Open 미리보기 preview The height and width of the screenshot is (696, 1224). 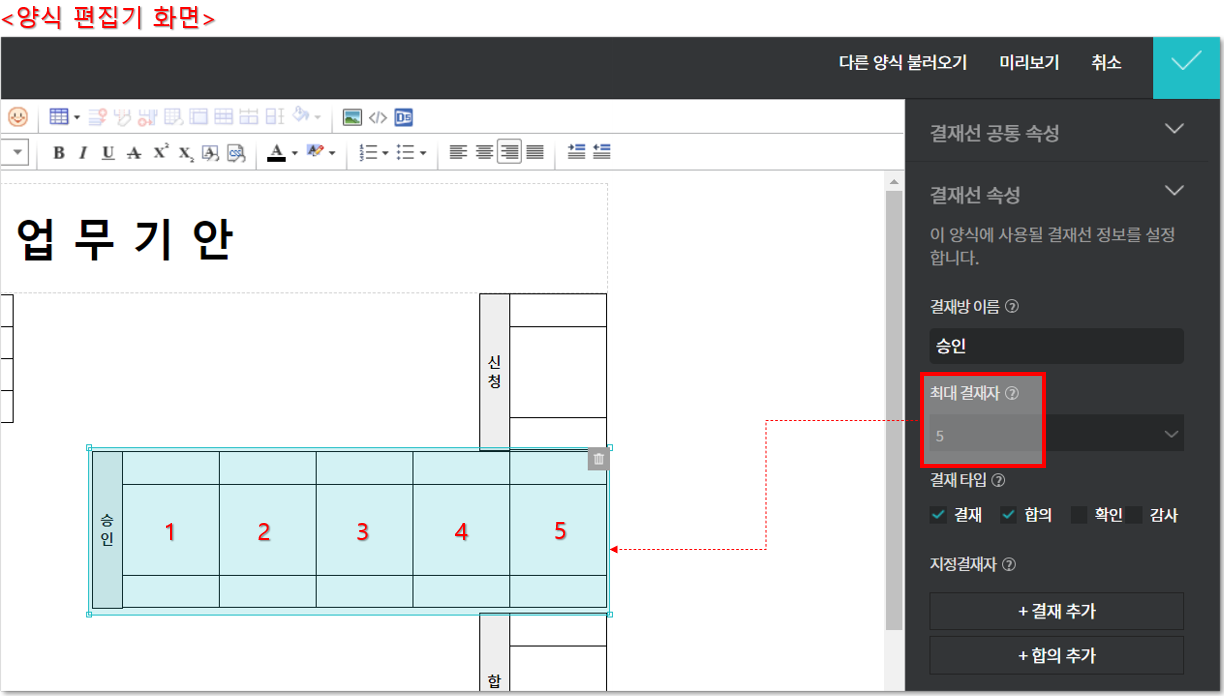pyautogui.click(x=1029, y=62)
